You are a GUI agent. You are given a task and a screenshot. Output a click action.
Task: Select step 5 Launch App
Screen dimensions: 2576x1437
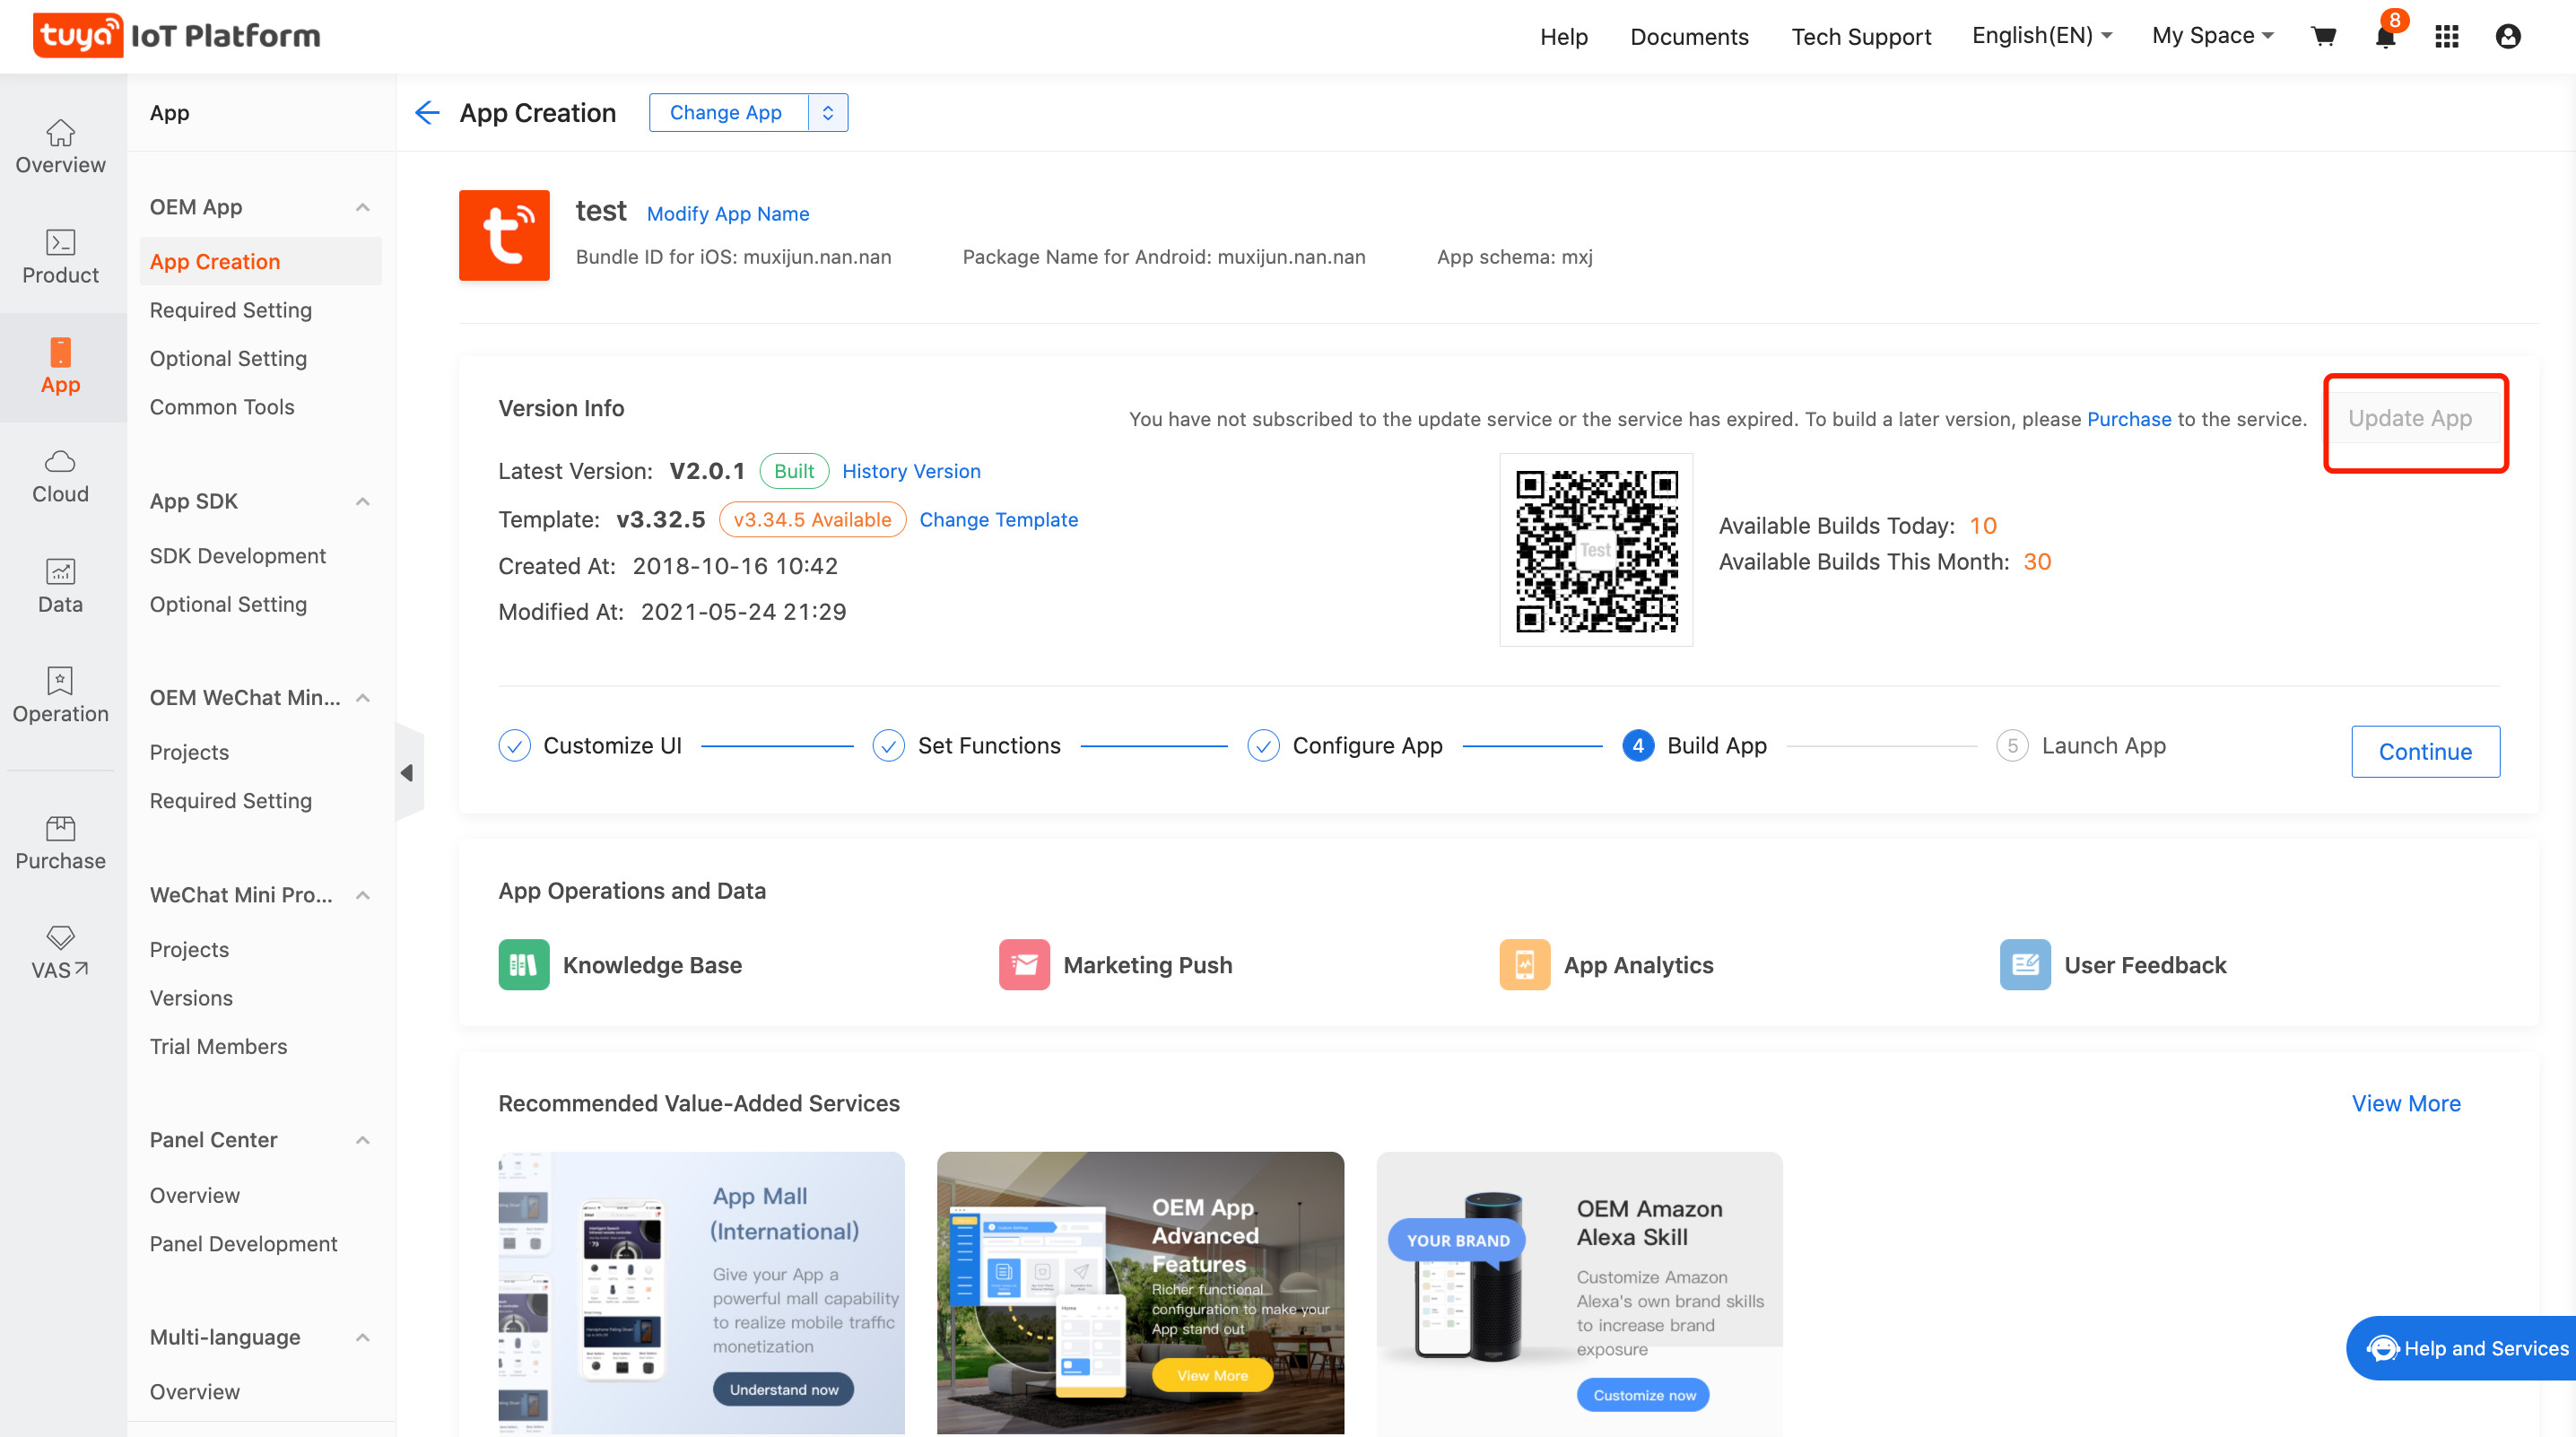[x=2081, y=746]
